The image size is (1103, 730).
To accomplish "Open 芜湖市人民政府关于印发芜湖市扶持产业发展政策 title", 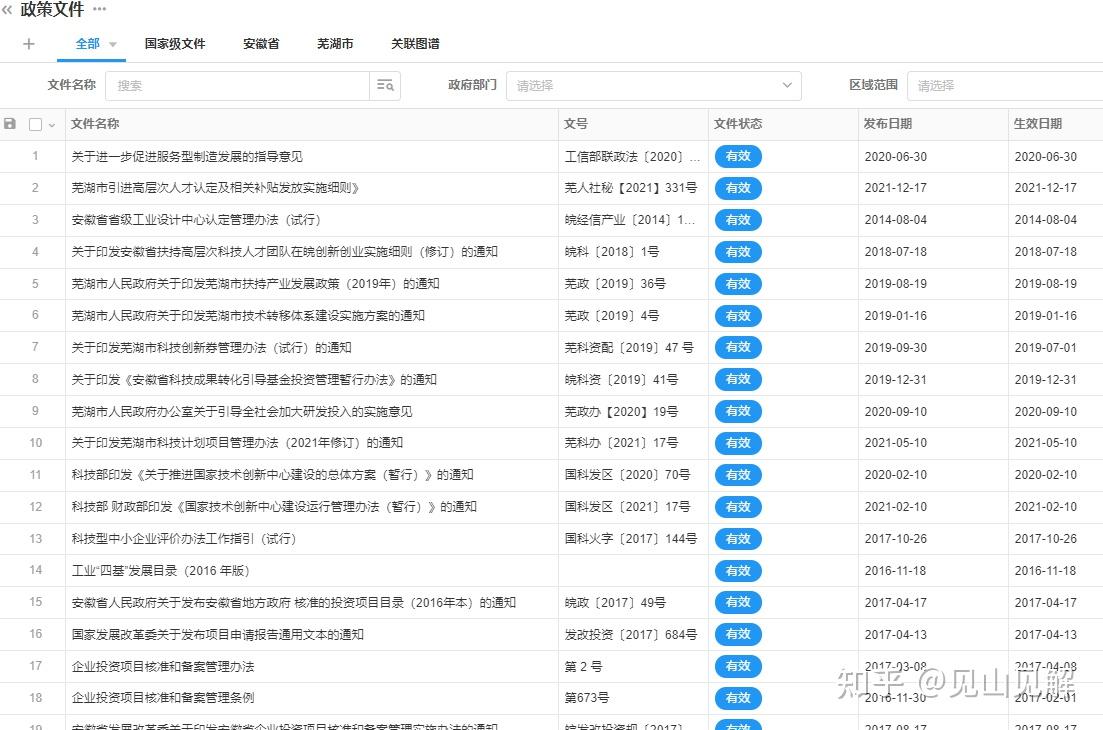I will point(255,283).
